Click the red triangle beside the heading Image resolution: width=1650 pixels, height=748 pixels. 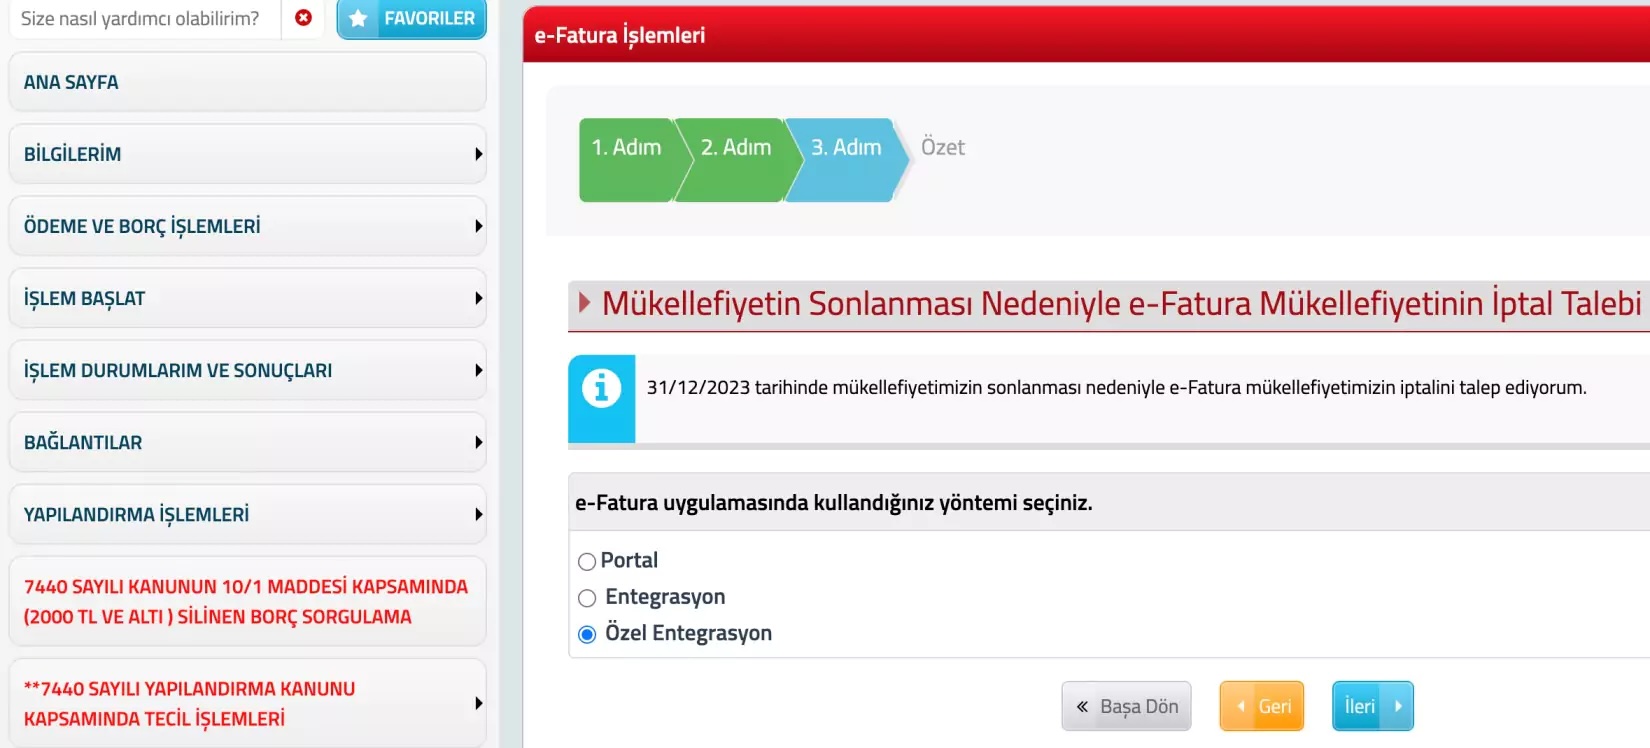(585, 302)
